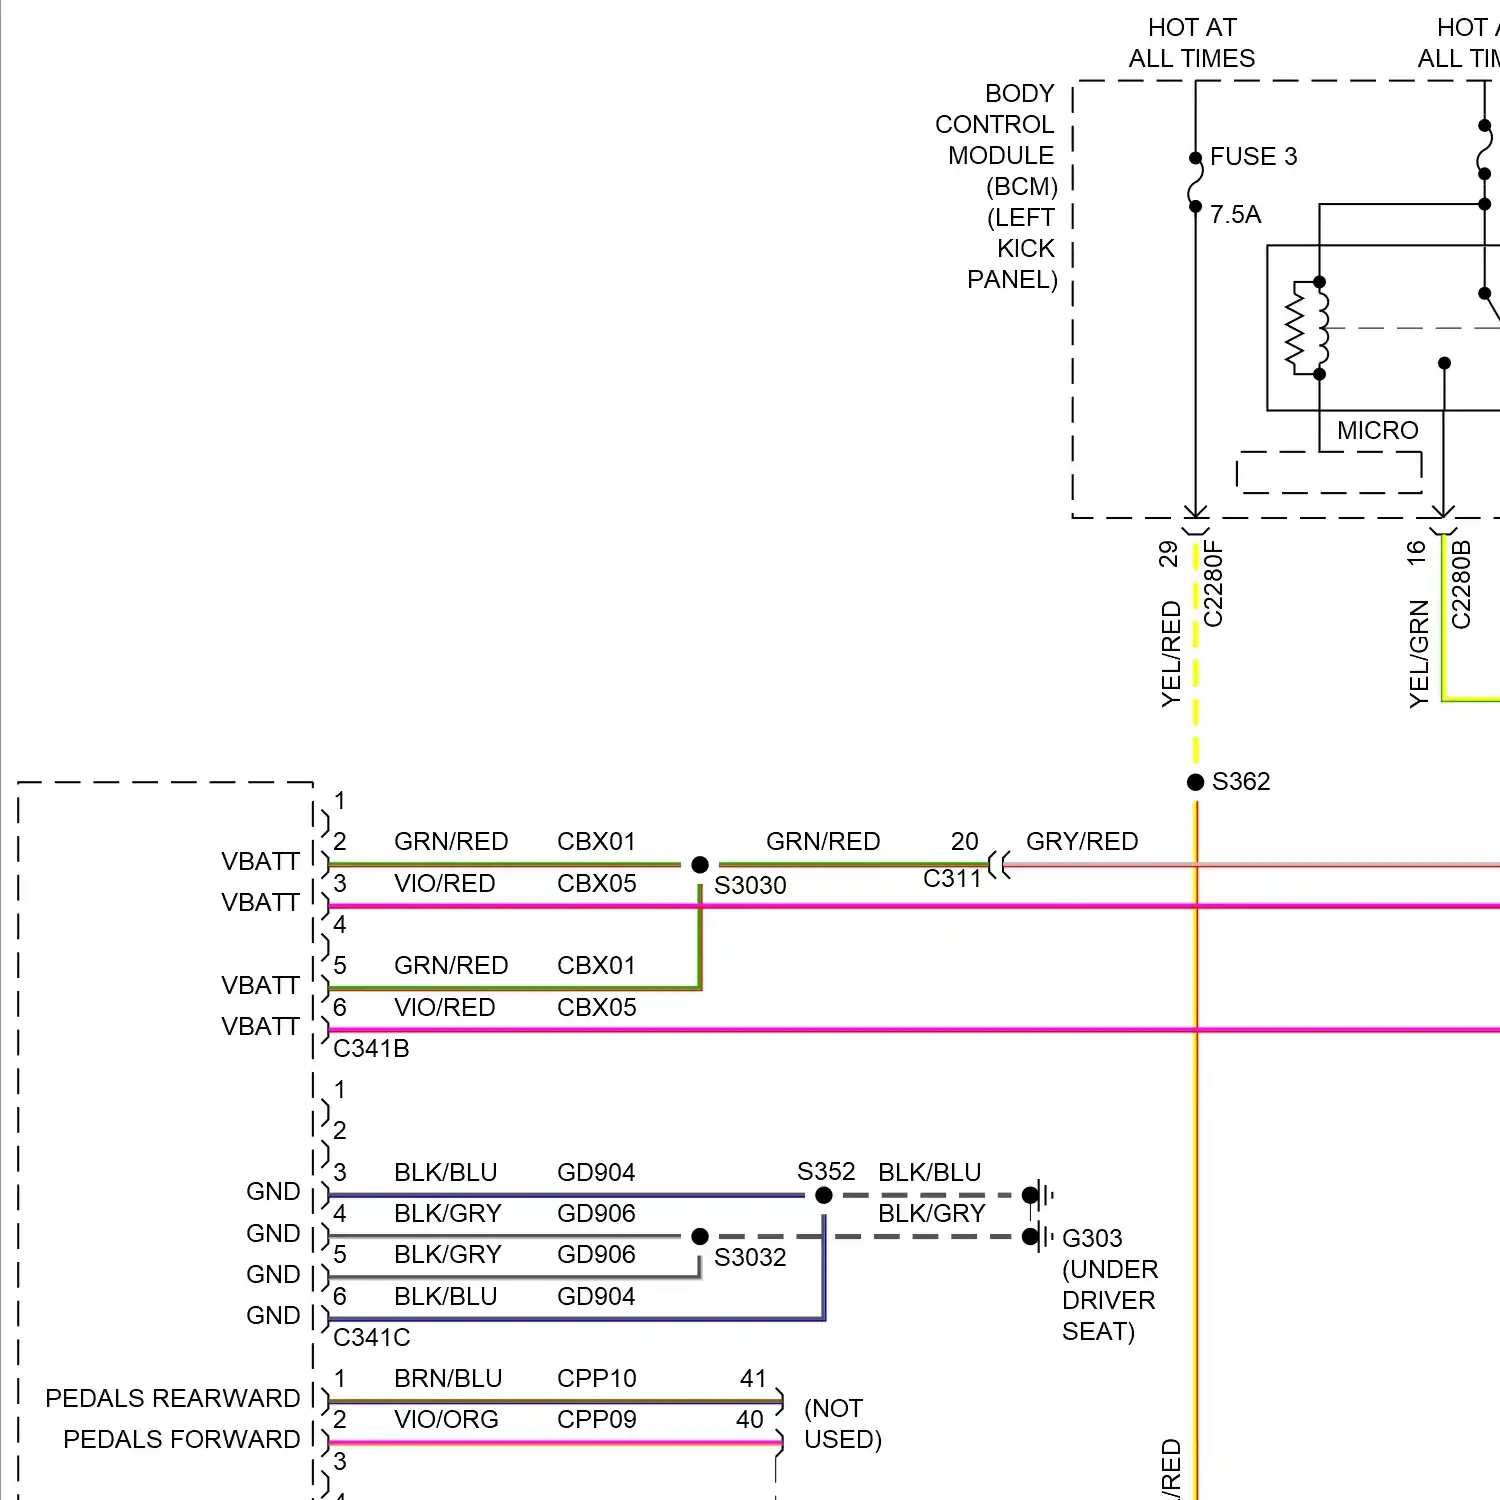
Task: Select the YEL/GRN wire label
Action: click(1418, 654)
